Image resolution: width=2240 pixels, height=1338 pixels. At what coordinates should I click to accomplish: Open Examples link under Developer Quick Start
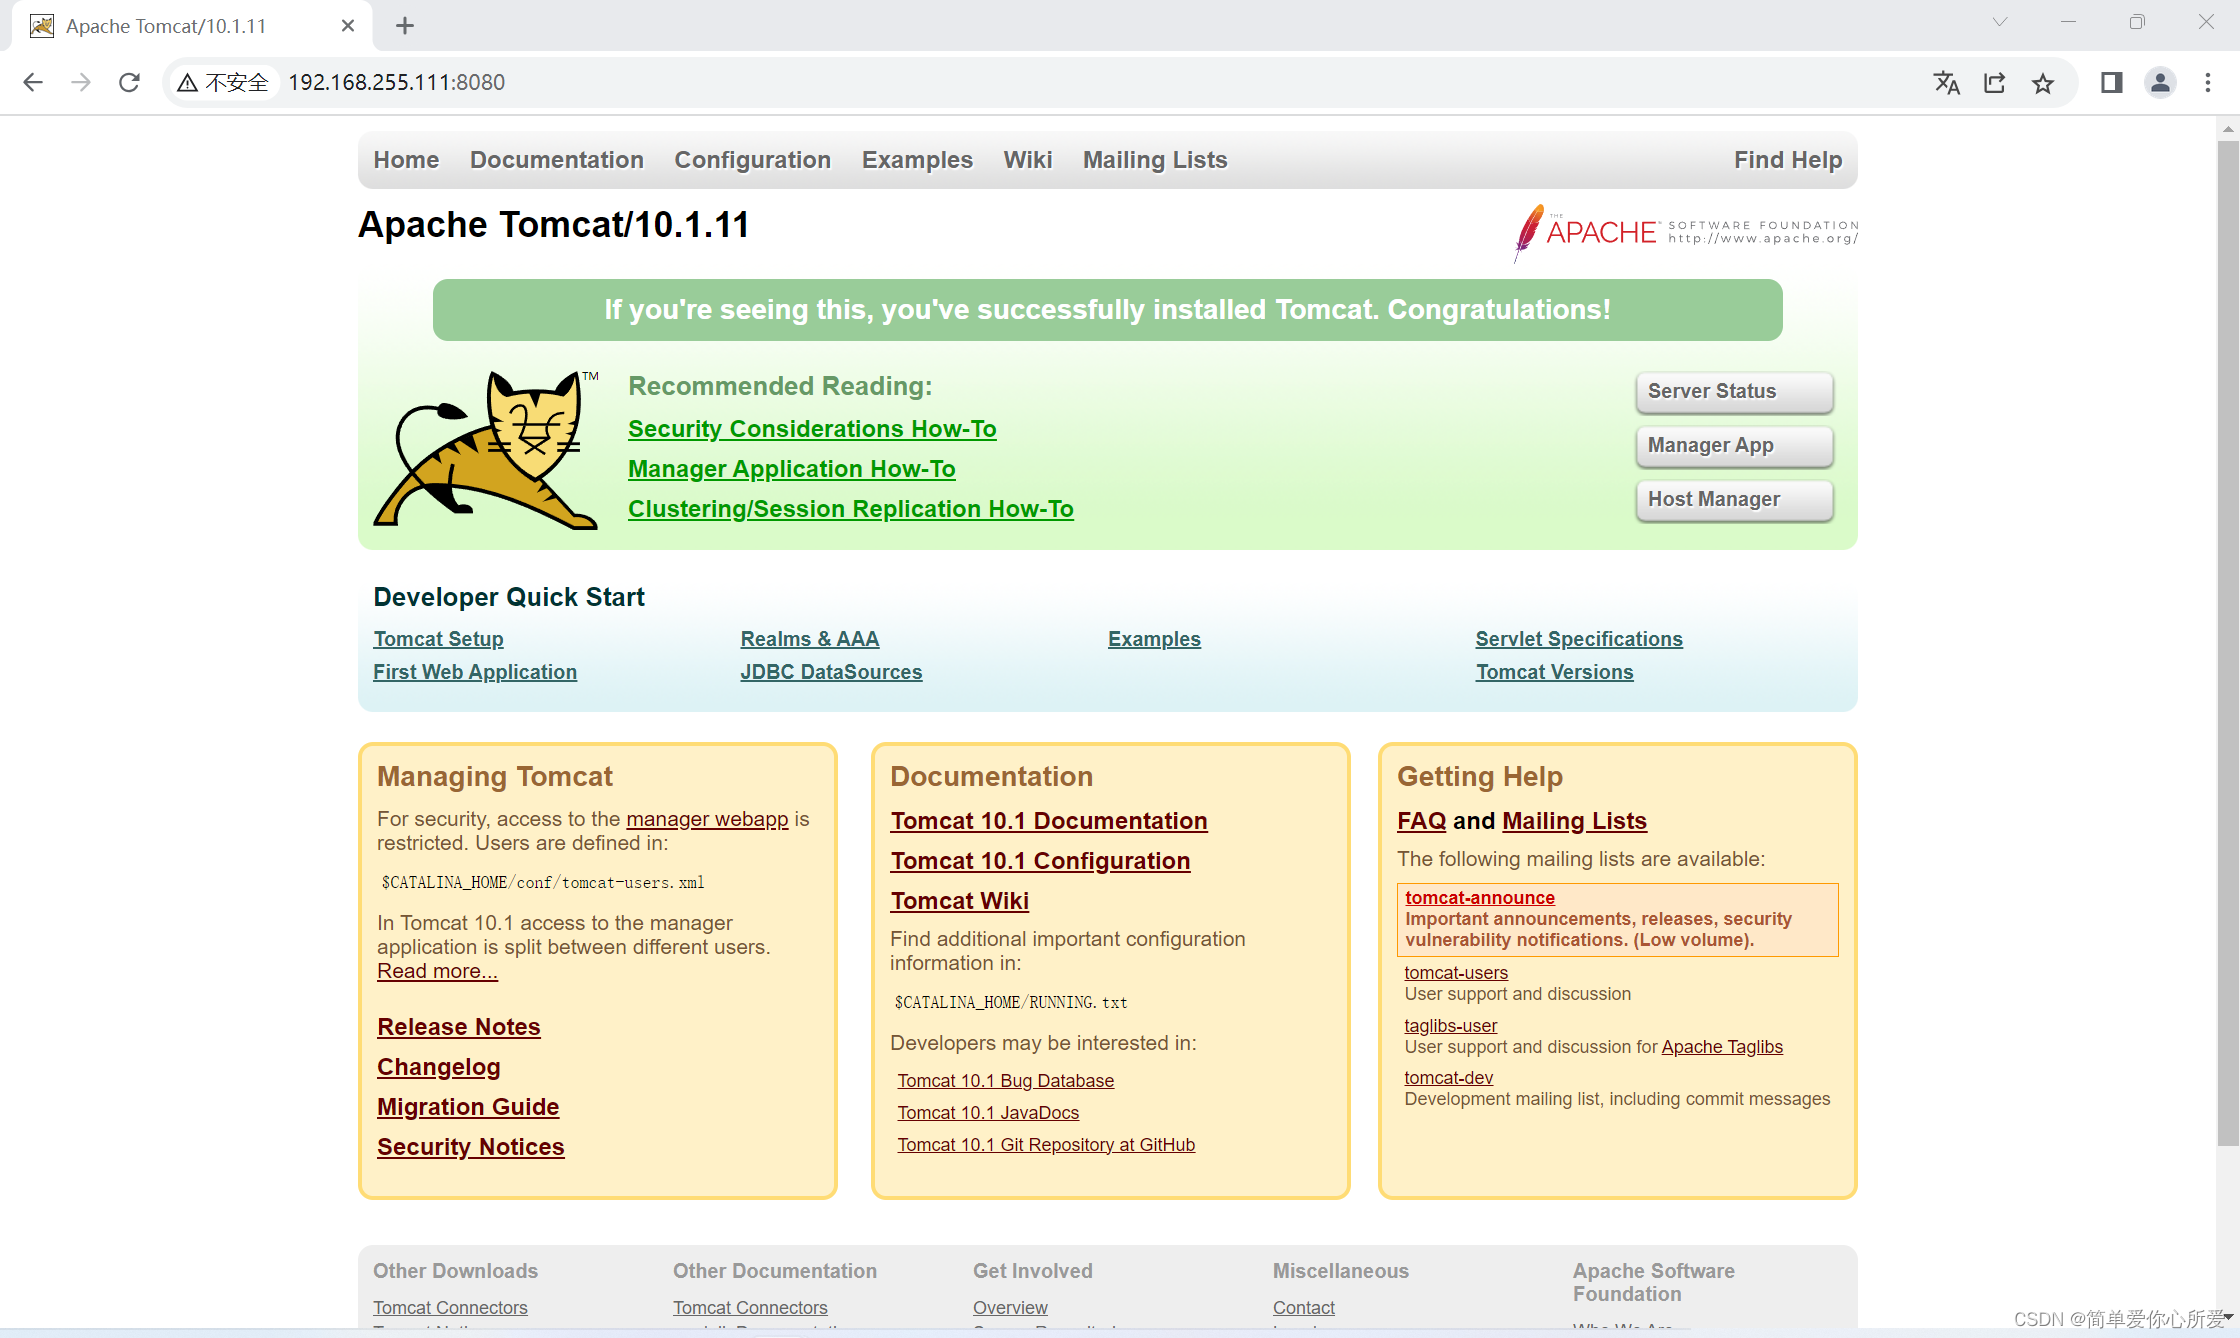1154,639
